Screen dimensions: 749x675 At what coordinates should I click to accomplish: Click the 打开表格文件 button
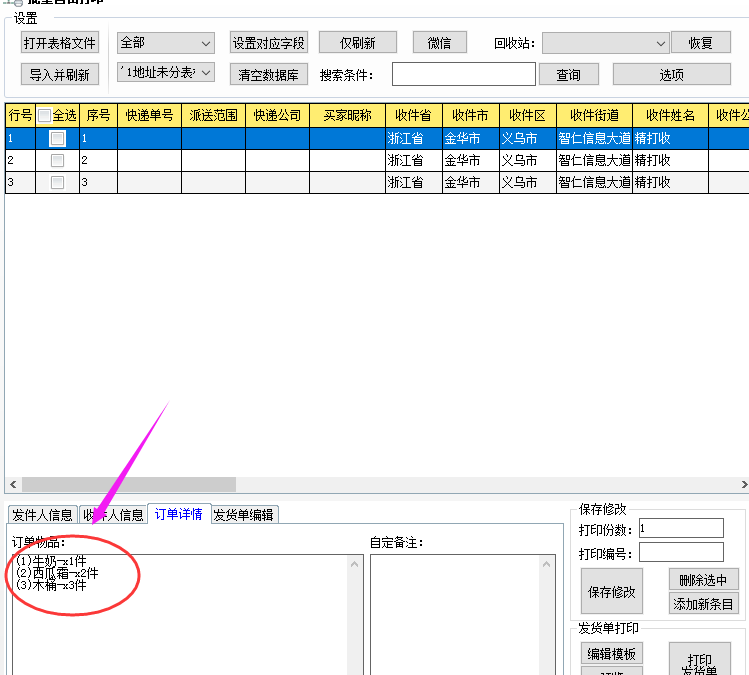pyautogui.click(x=60, y=43)
